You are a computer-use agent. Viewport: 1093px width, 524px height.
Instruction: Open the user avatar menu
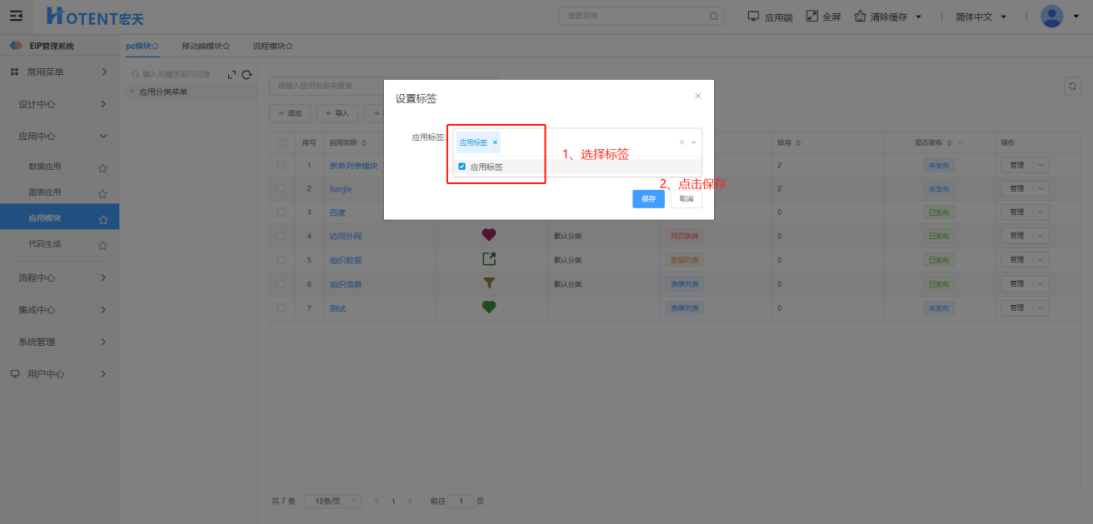[x=1051, y=16]
